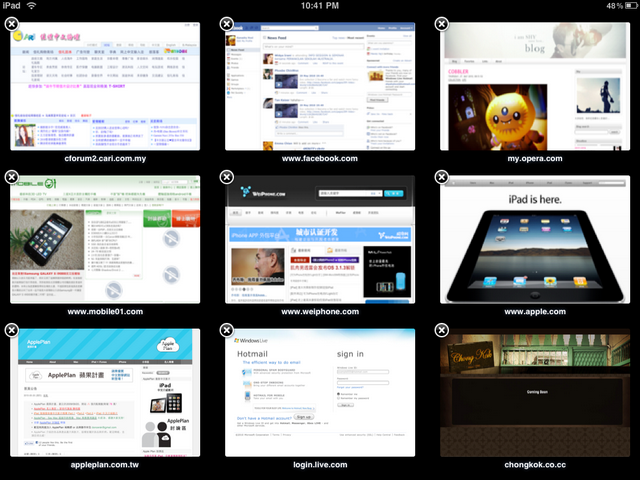Close the www.weiphone.com tab
Image resolution: width=640 pixels, height=480 pixels.
(227, 177)
